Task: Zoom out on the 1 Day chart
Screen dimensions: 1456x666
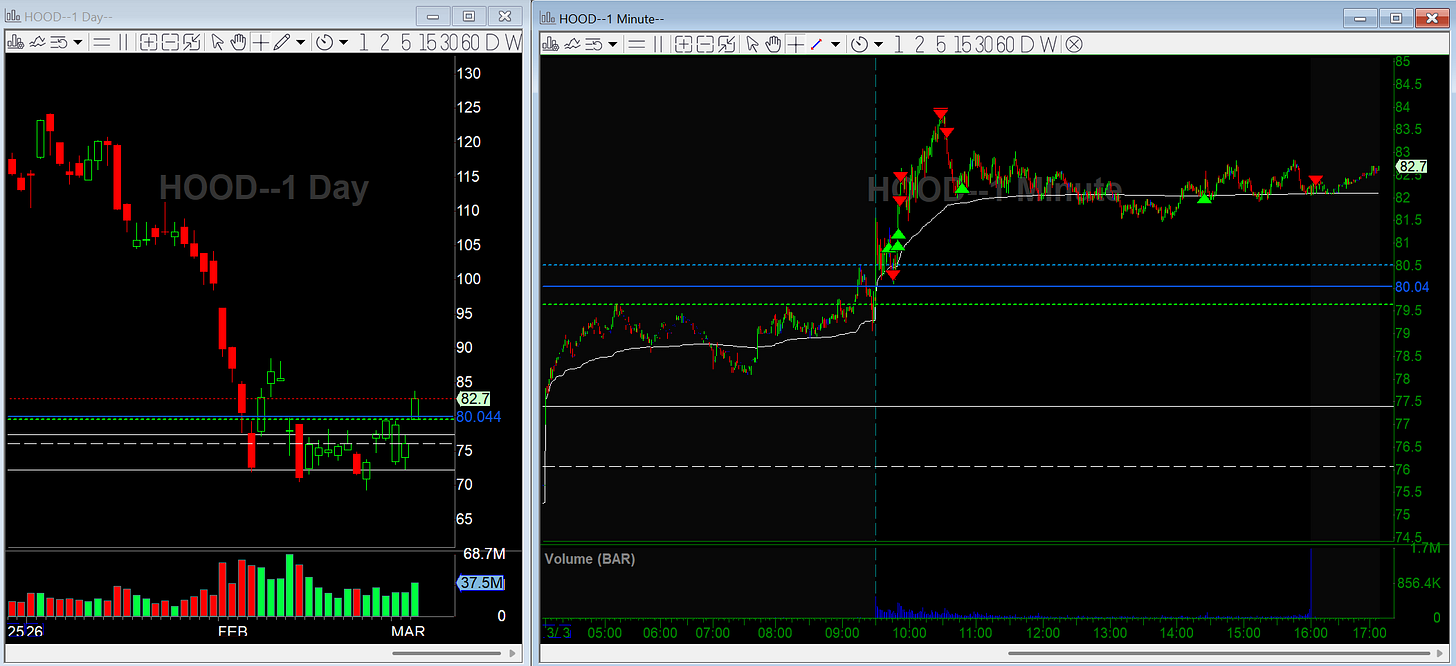Action: (x=170, y=42)
